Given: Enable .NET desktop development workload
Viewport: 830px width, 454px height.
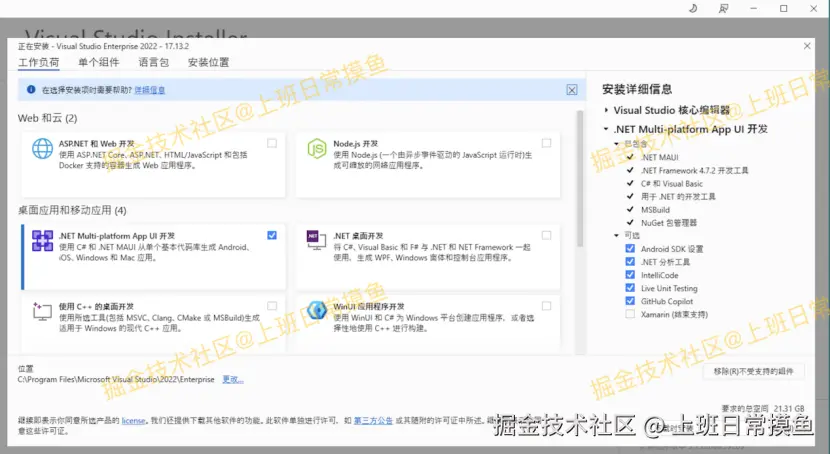Looking at the screenshot, I should [546, 235].
